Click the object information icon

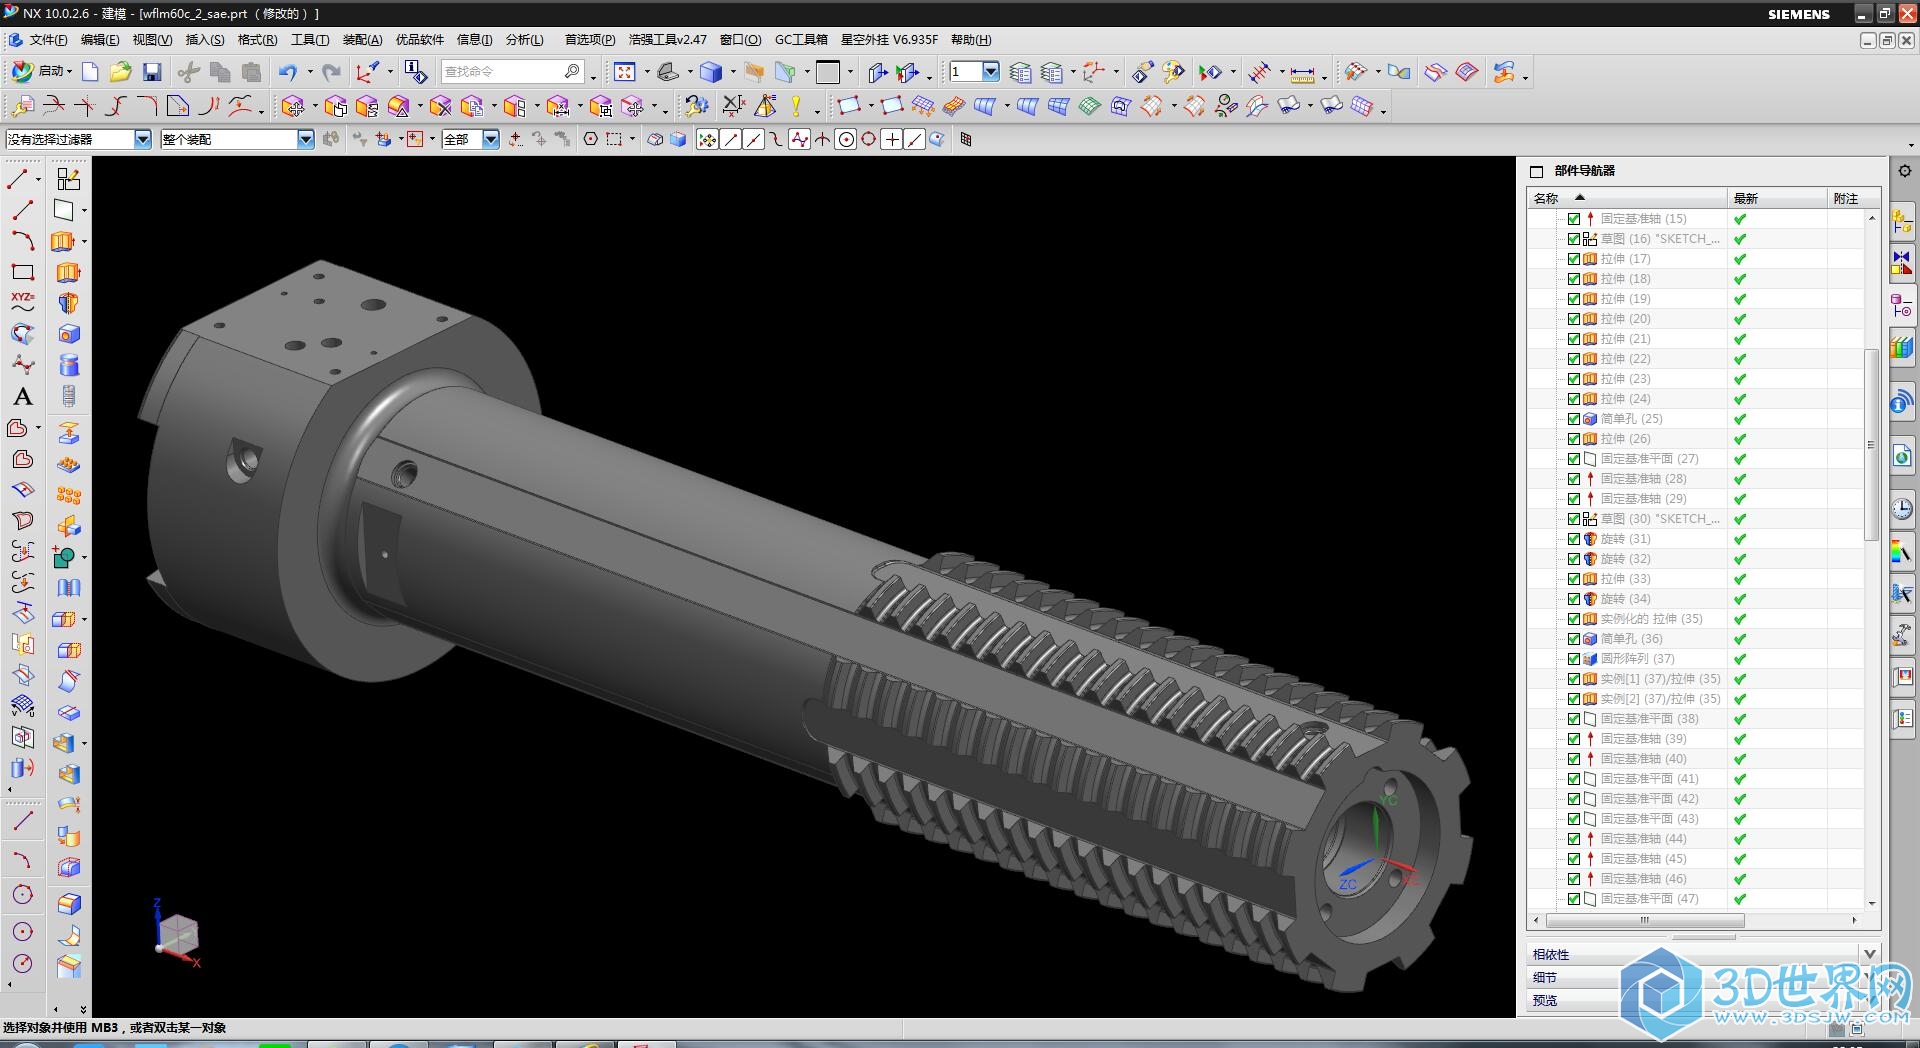415,72
